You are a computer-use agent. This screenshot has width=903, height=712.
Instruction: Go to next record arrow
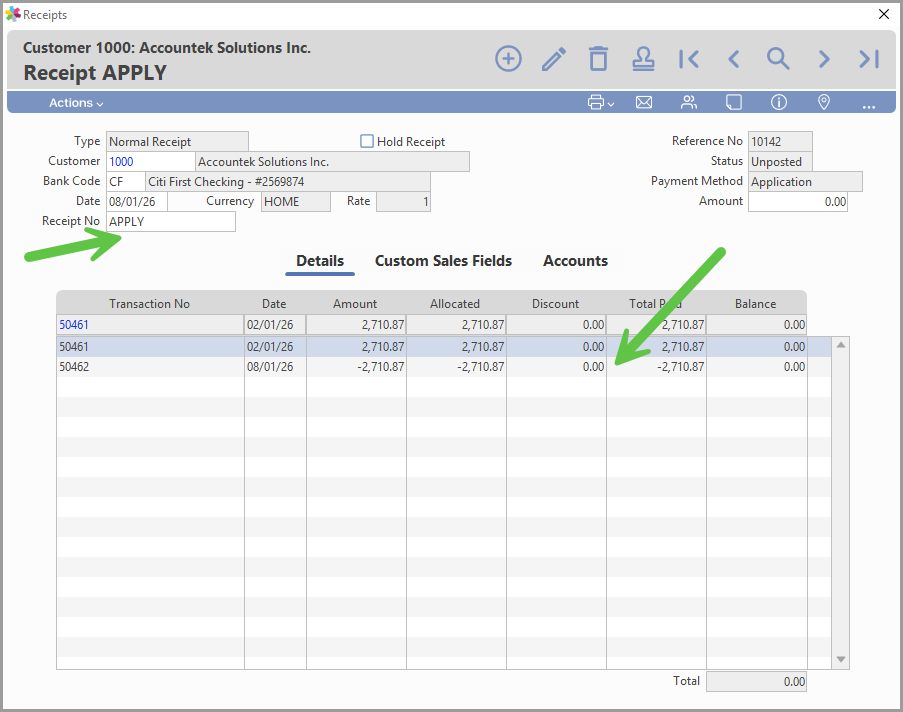[x=824, y=59]
